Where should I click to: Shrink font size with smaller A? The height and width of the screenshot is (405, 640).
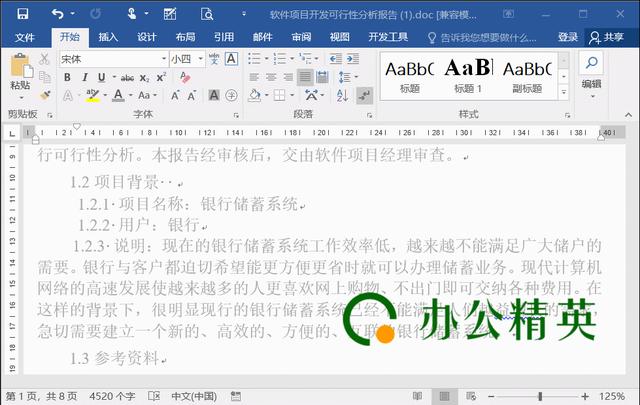click(191, 96)
